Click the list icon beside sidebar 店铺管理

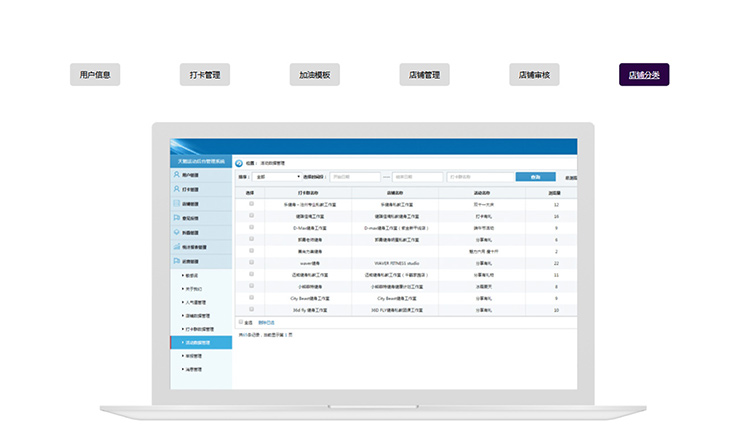click(176, 203)
